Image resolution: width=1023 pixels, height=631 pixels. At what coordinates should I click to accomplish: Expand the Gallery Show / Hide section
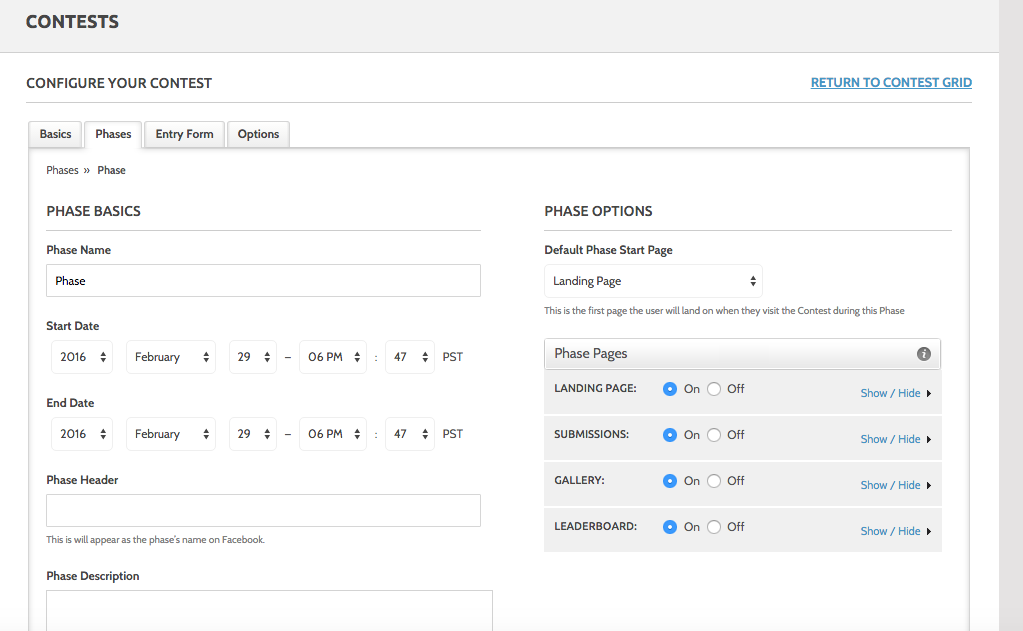pos(895,485)
